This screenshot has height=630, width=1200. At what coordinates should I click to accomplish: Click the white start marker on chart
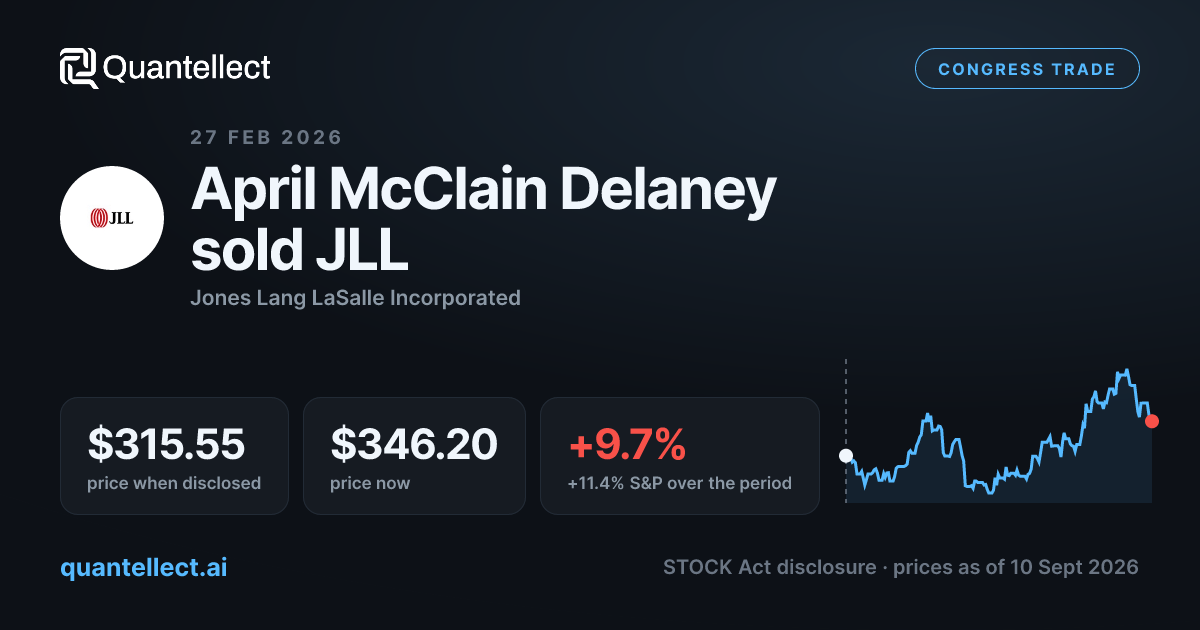pyautogui.click(x=846, y=456)
